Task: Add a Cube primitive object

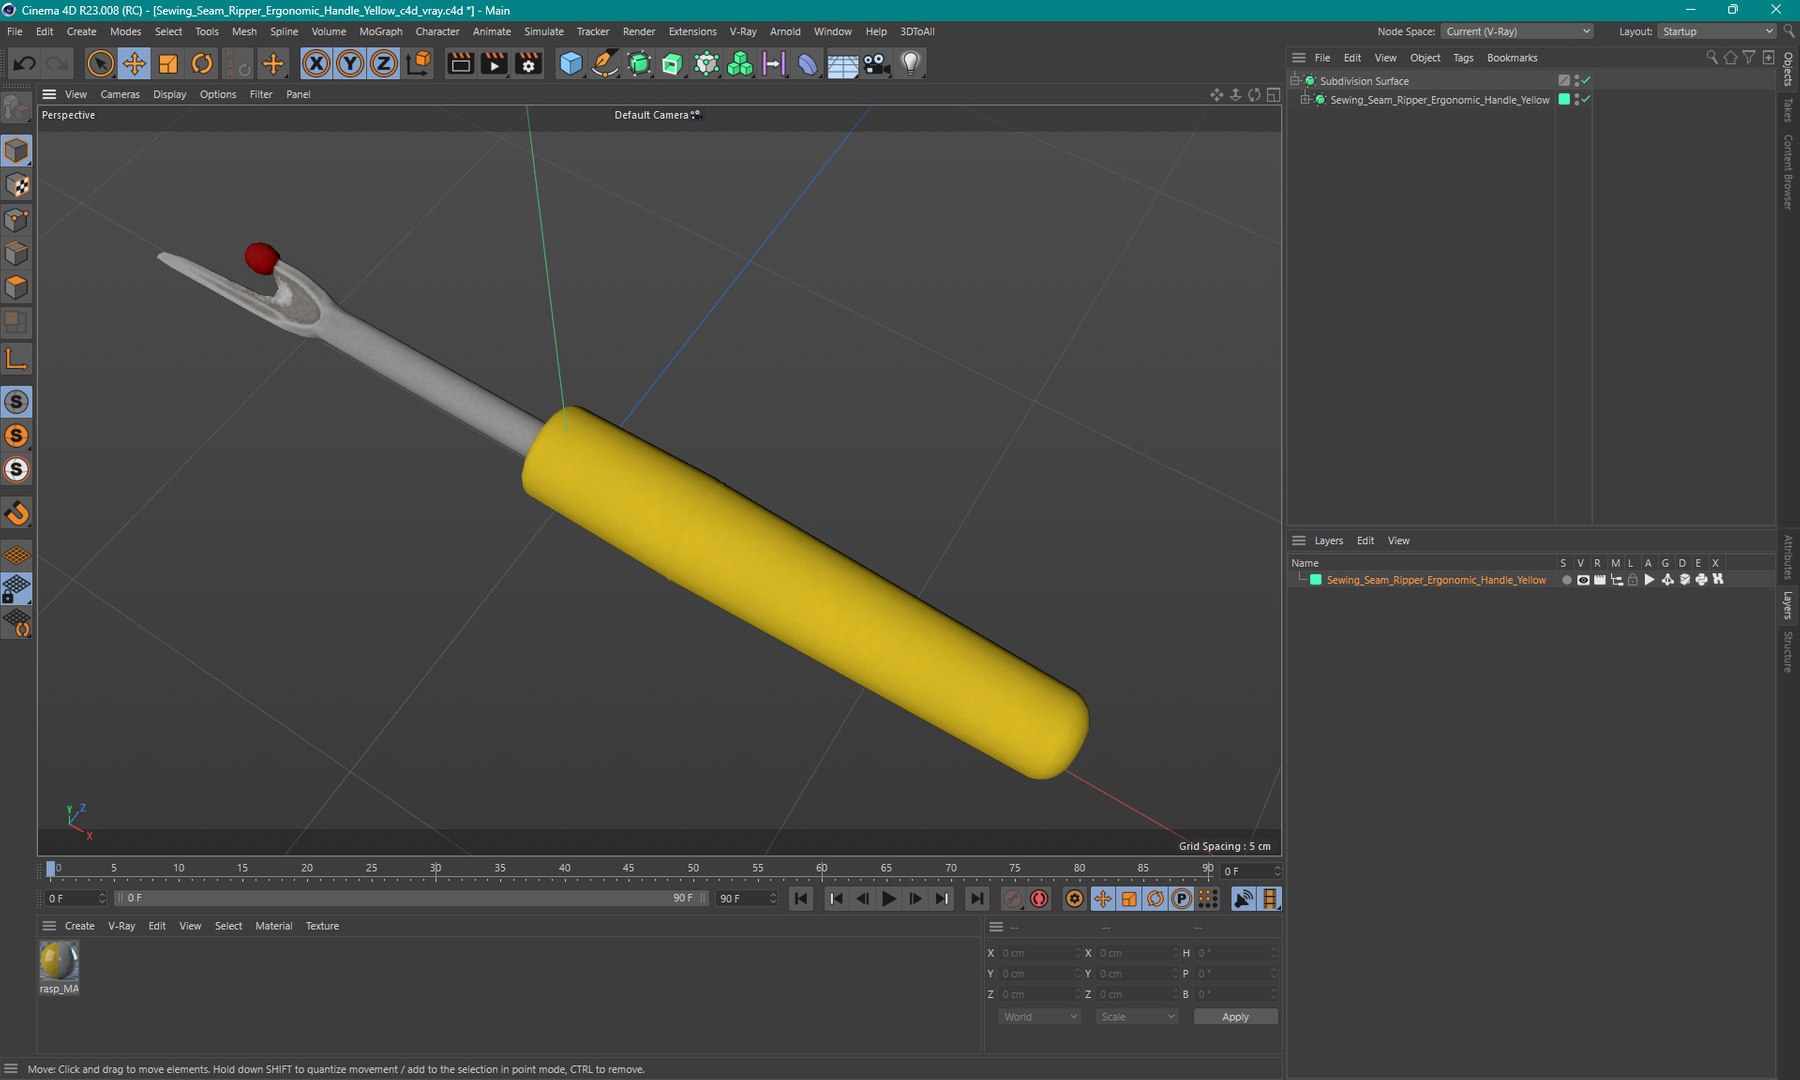Action: point(571,64)
